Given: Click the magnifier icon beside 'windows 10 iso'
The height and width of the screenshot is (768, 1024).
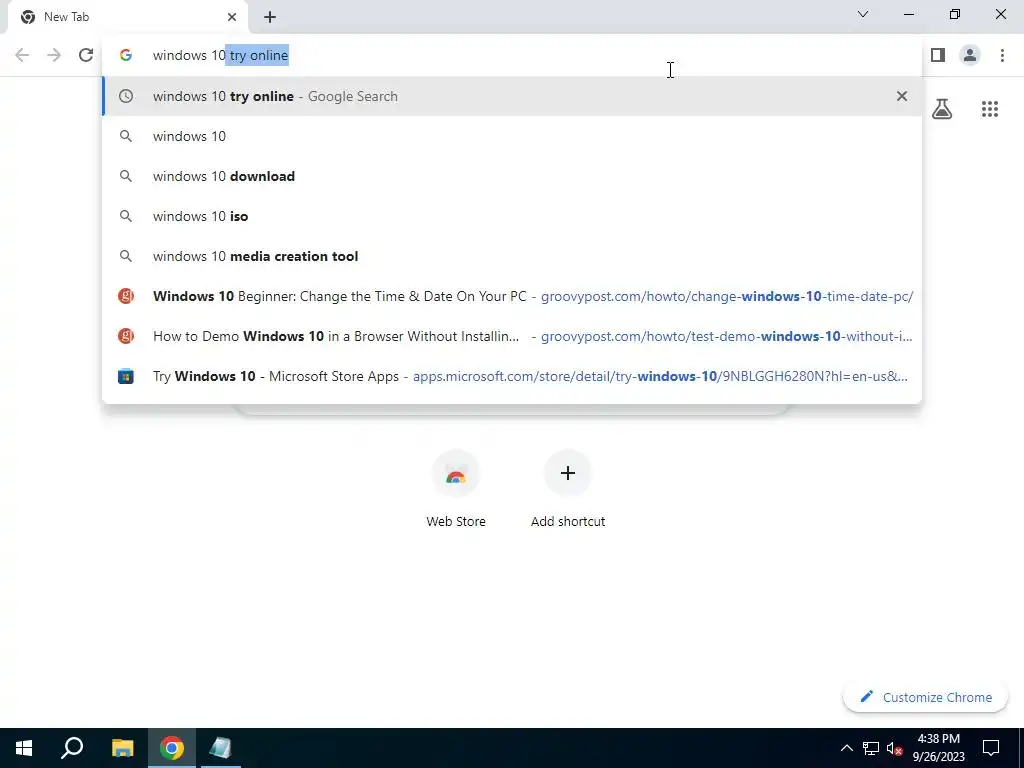Looking at the screenshot, I should (x=126, y=216).
